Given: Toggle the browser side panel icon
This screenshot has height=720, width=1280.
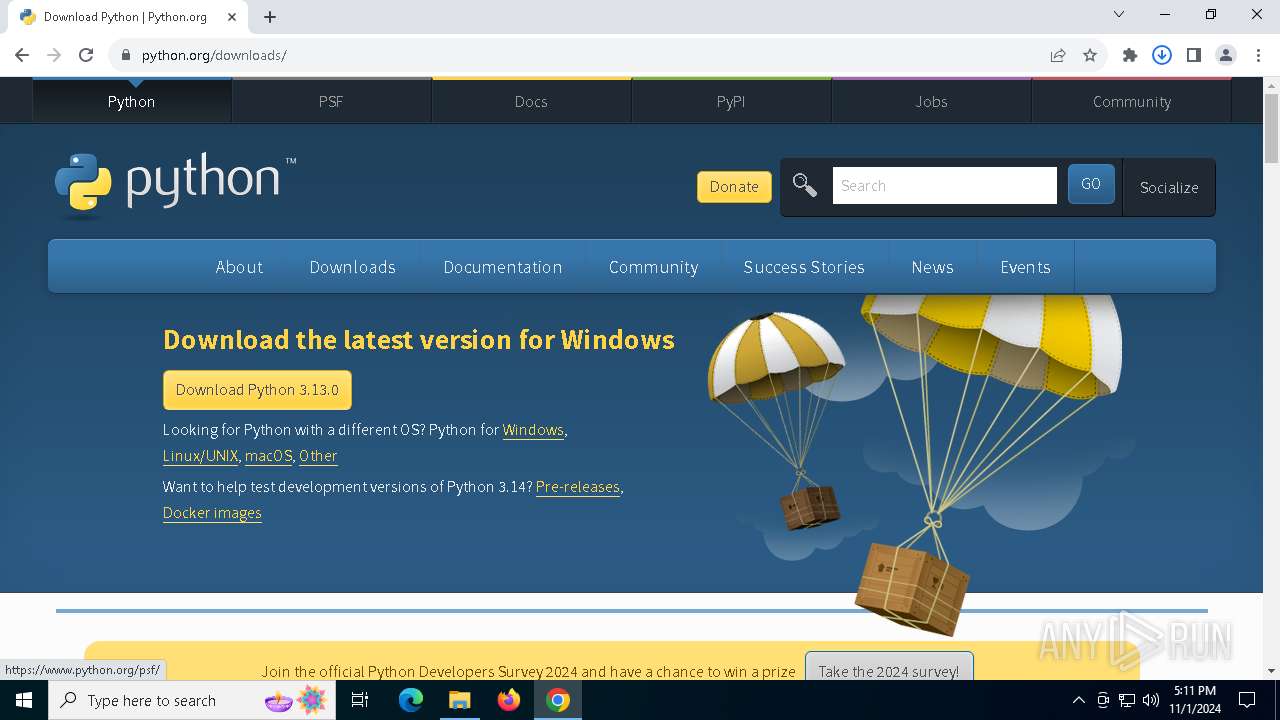Looking at the screenshot, I should [1194, 55].
